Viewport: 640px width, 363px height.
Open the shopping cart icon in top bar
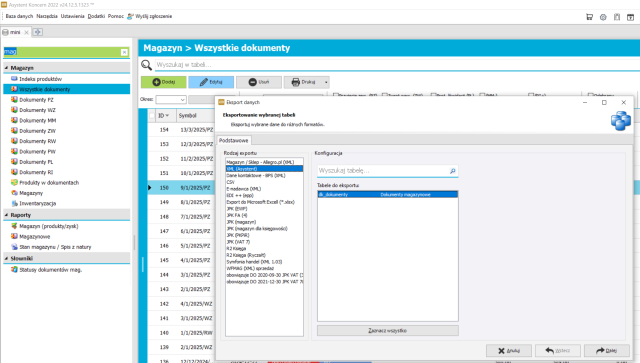pyautogui.click(x=589, y=17)
